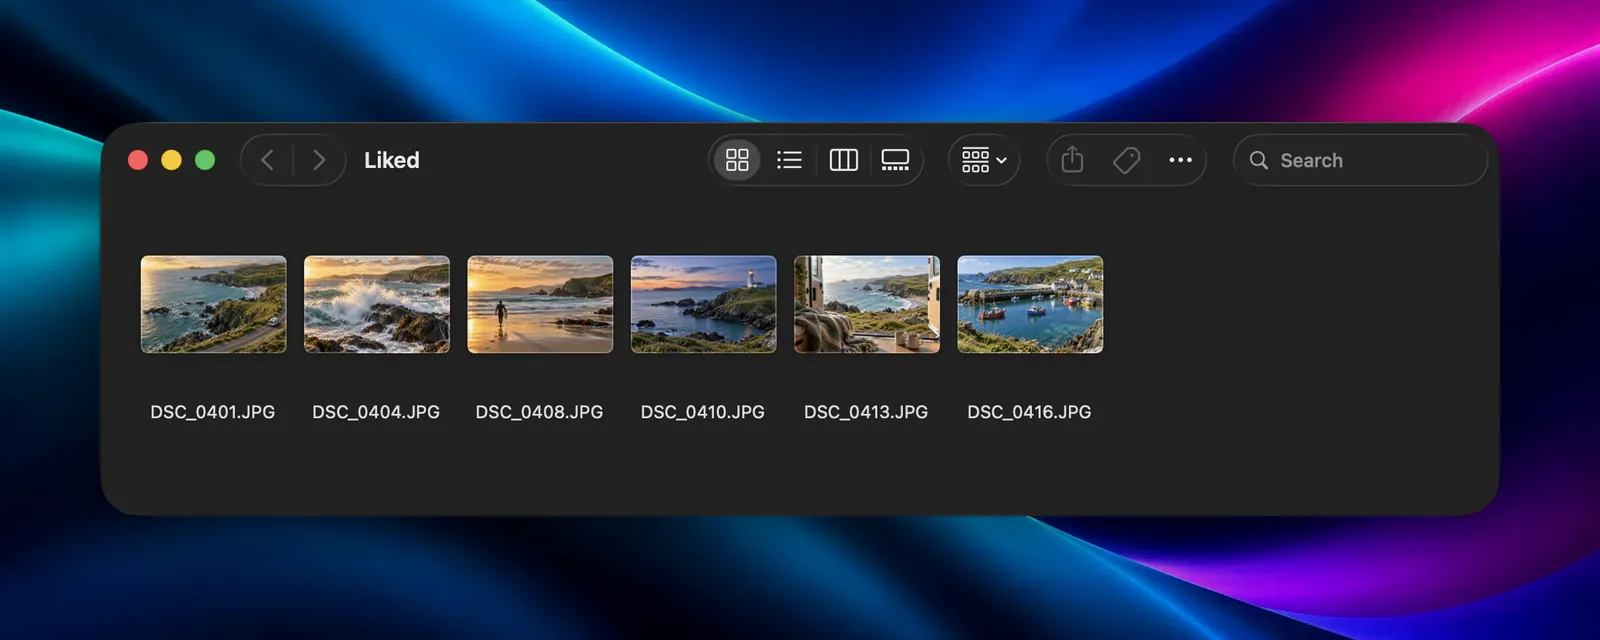The width and height of the screenshot is (1600, 640).
Task: Click the DSC_0413.JPG file name
Action: click(x=866, y=412)
